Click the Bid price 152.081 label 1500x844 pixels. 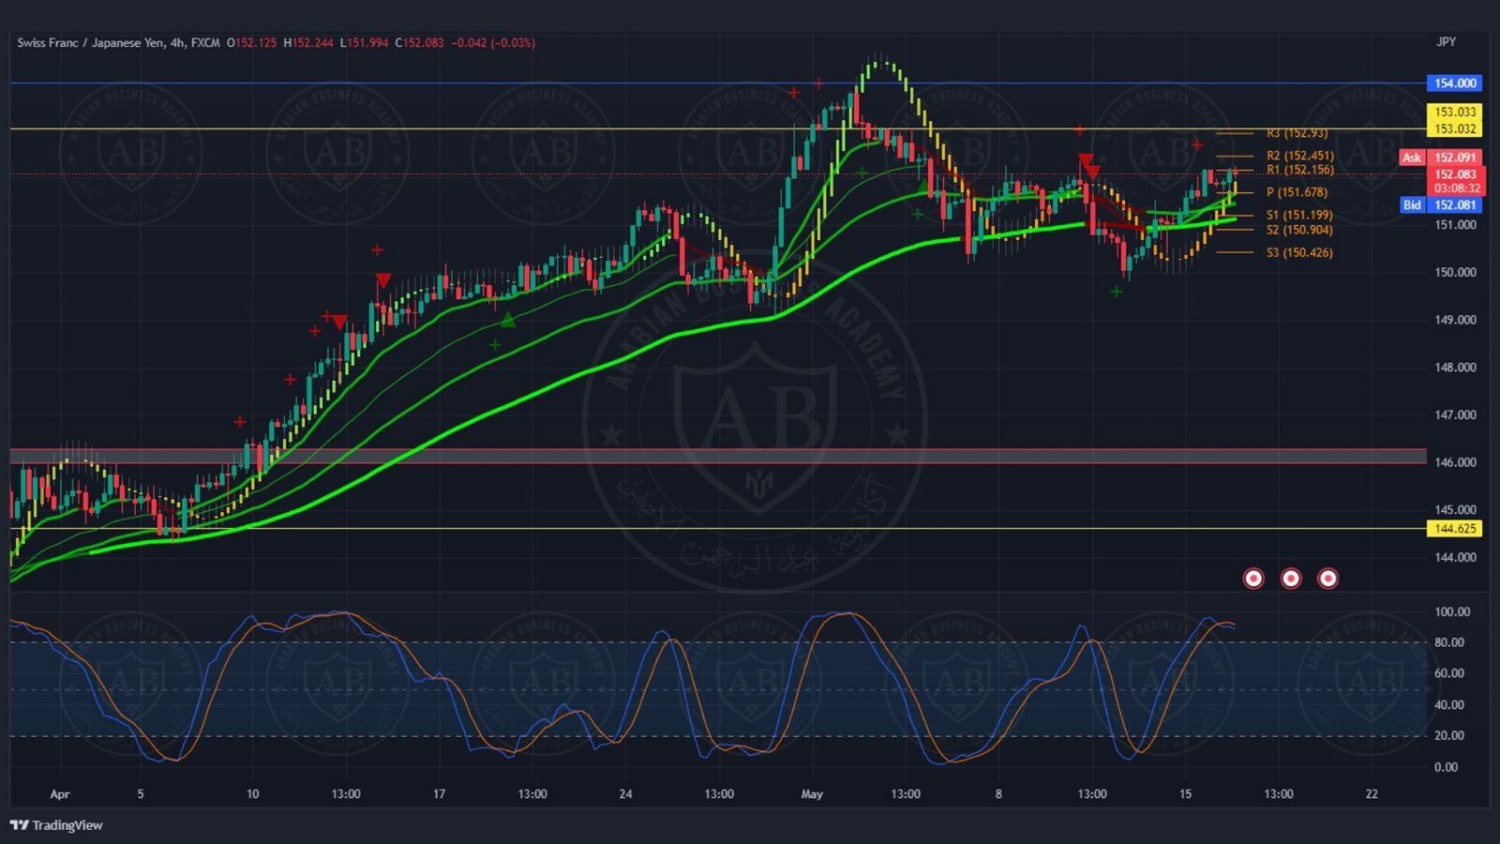pos(1455,205)
